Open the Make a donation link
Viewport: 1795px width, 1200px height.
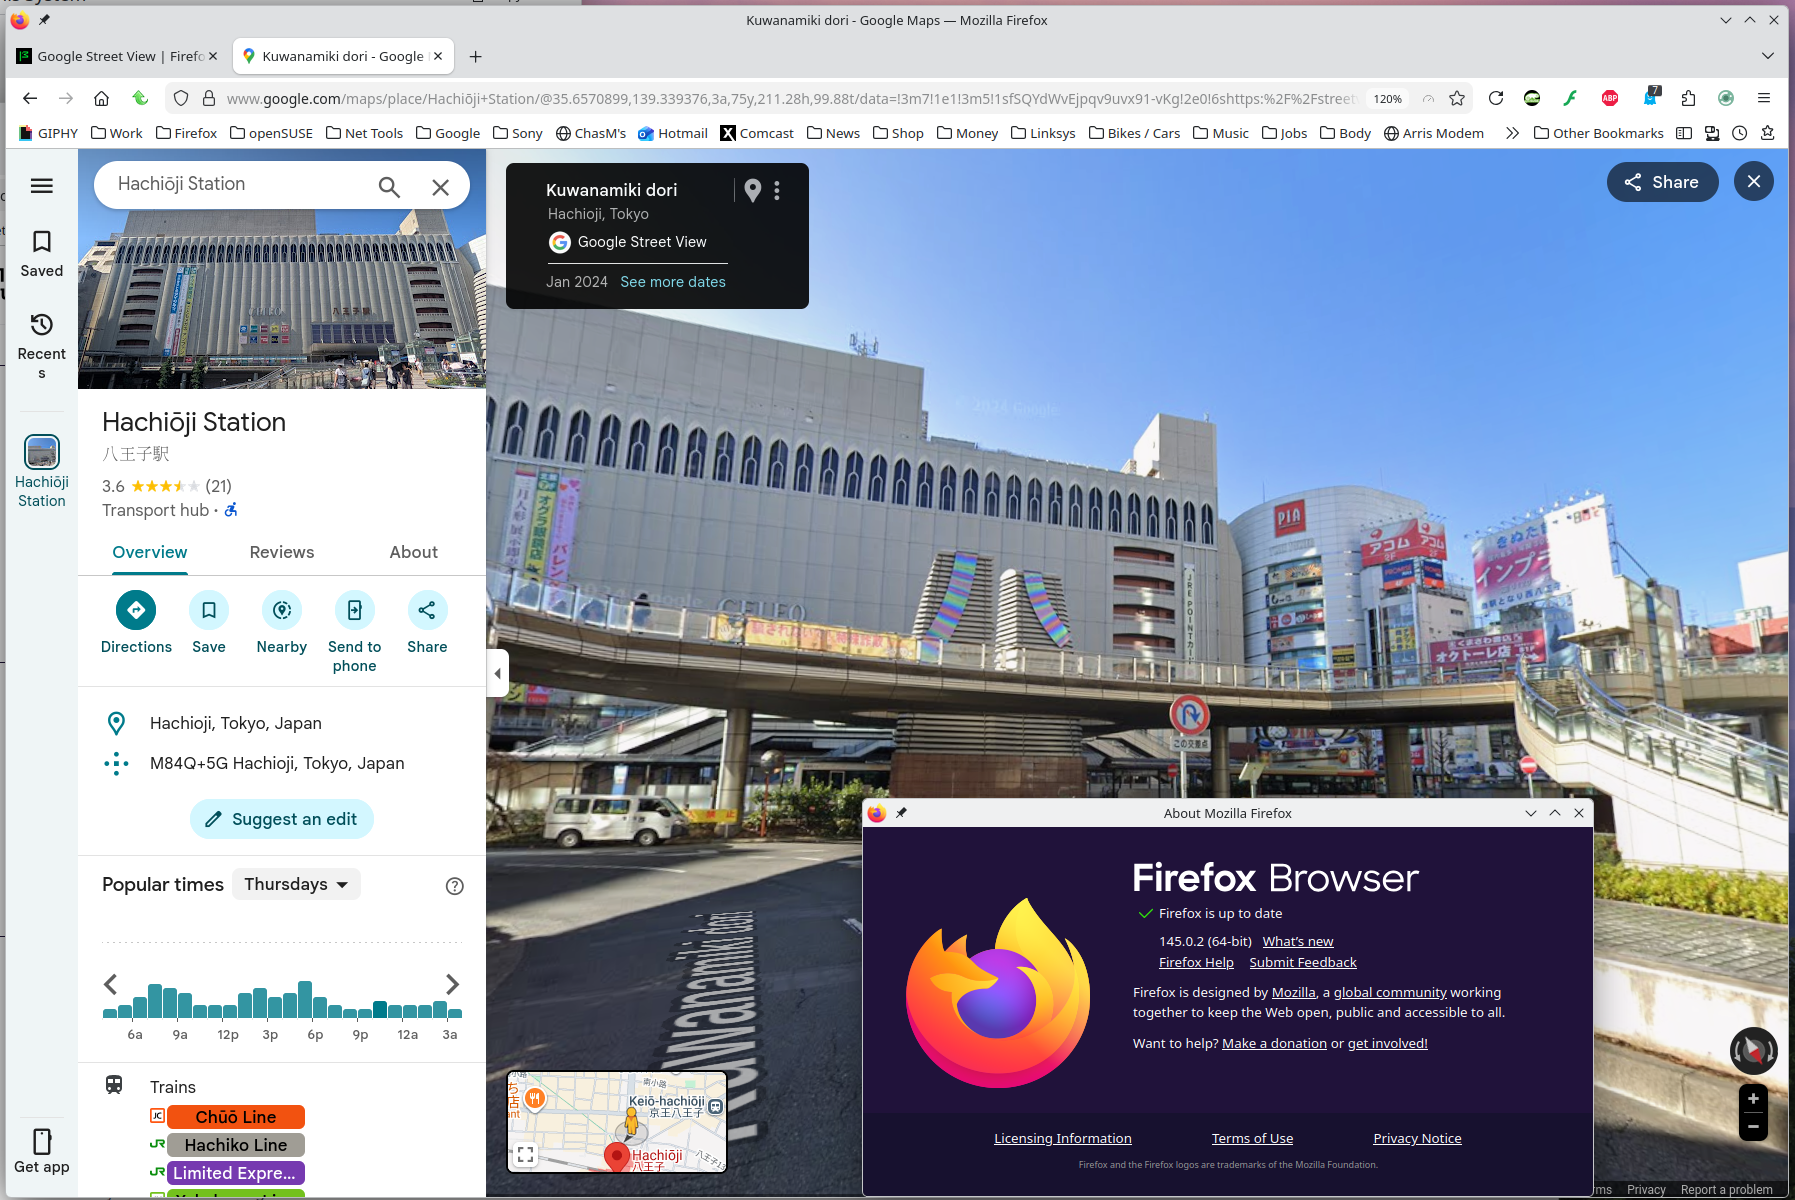pyautogui.click(x=1274, y=1043)
